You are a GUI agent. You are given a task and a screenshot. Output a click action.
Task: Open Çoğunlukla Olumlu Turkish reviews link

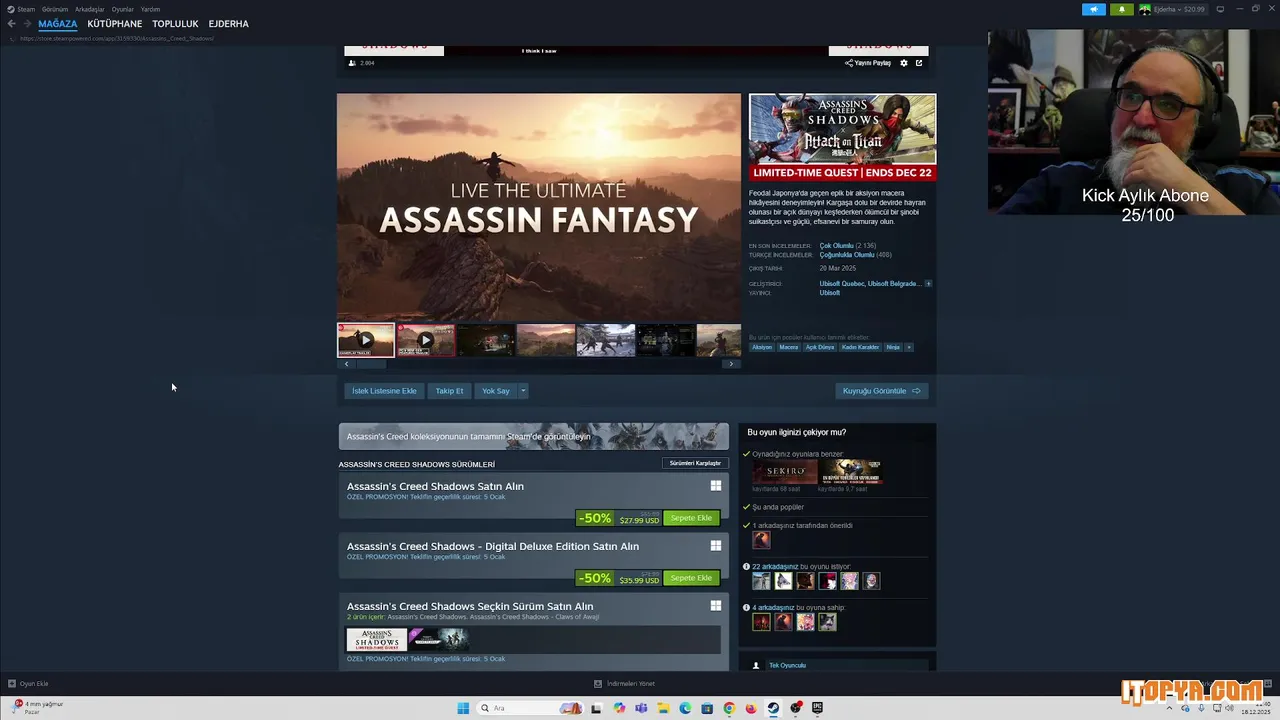click(847, 255)
